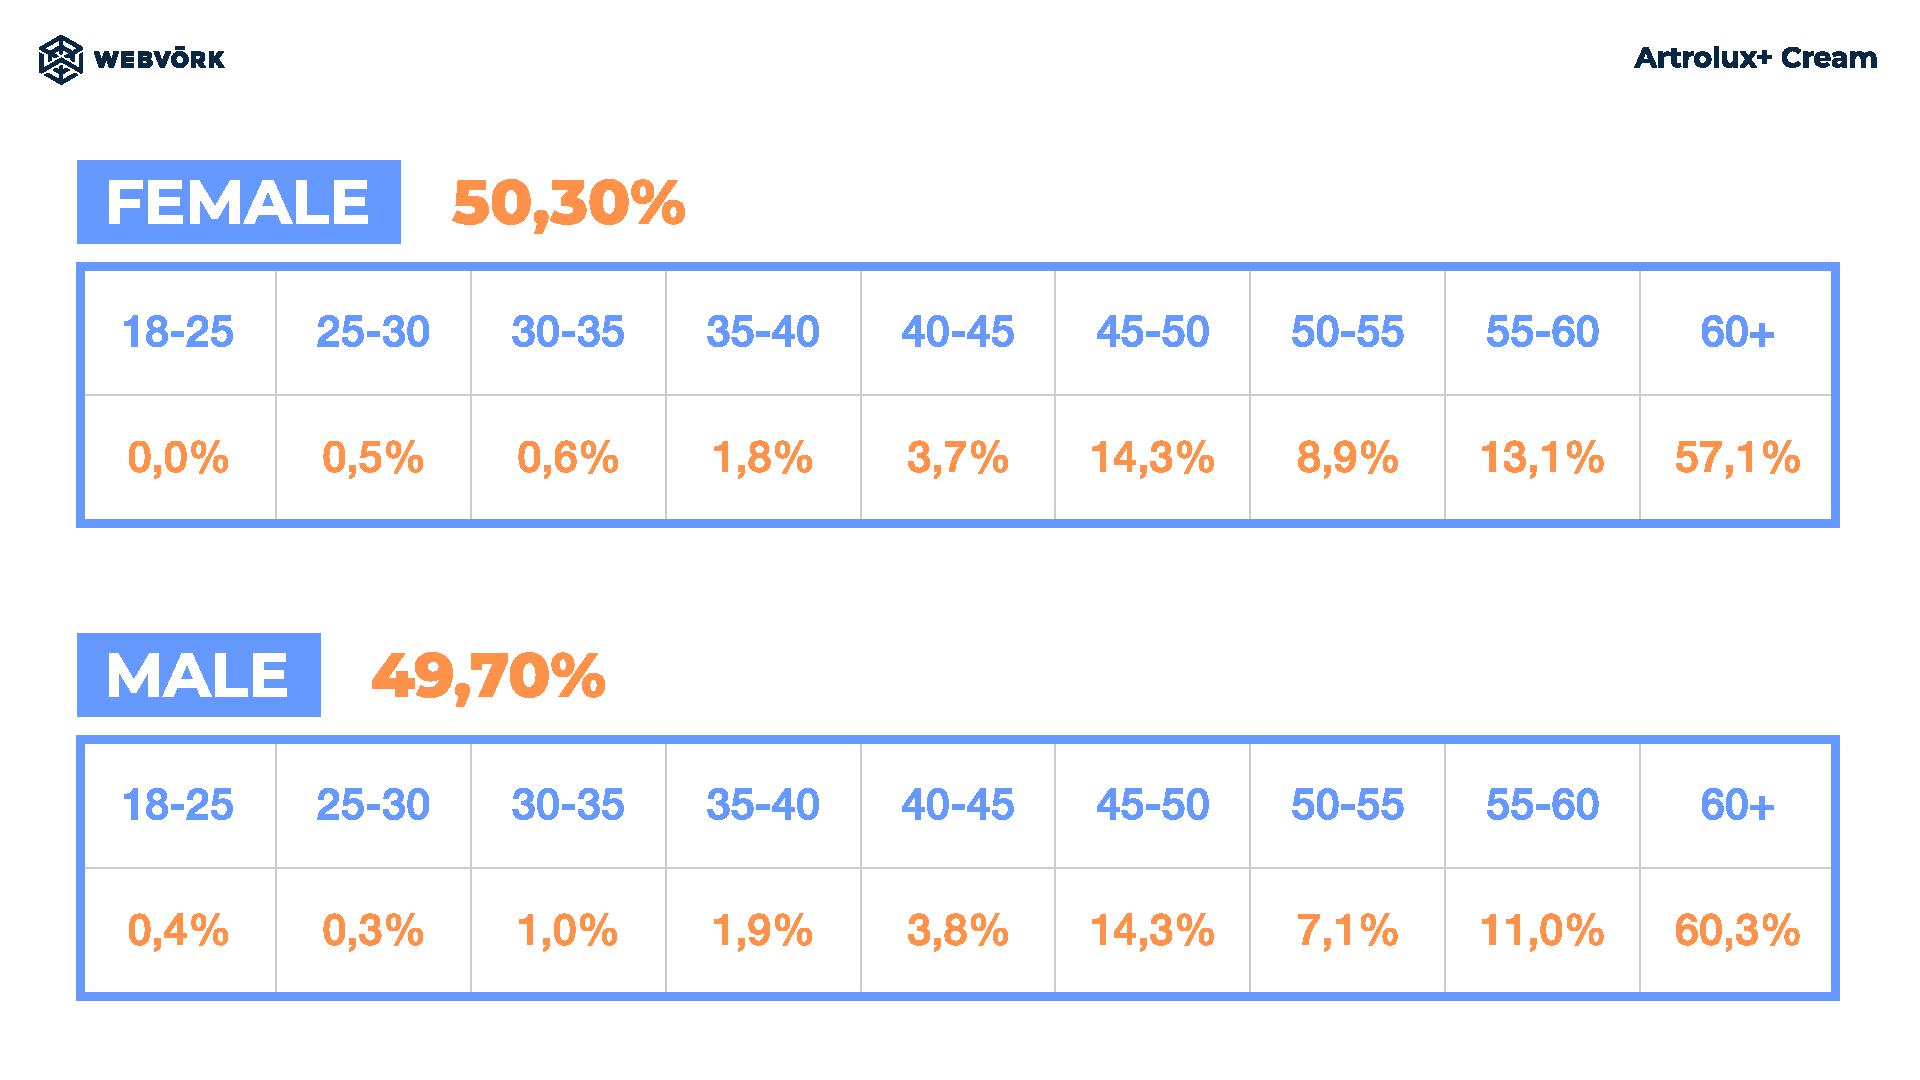Screen dimensions: 1920x1080
Task: Select the male 30-35 age header cell
Action: click(568, 805)
